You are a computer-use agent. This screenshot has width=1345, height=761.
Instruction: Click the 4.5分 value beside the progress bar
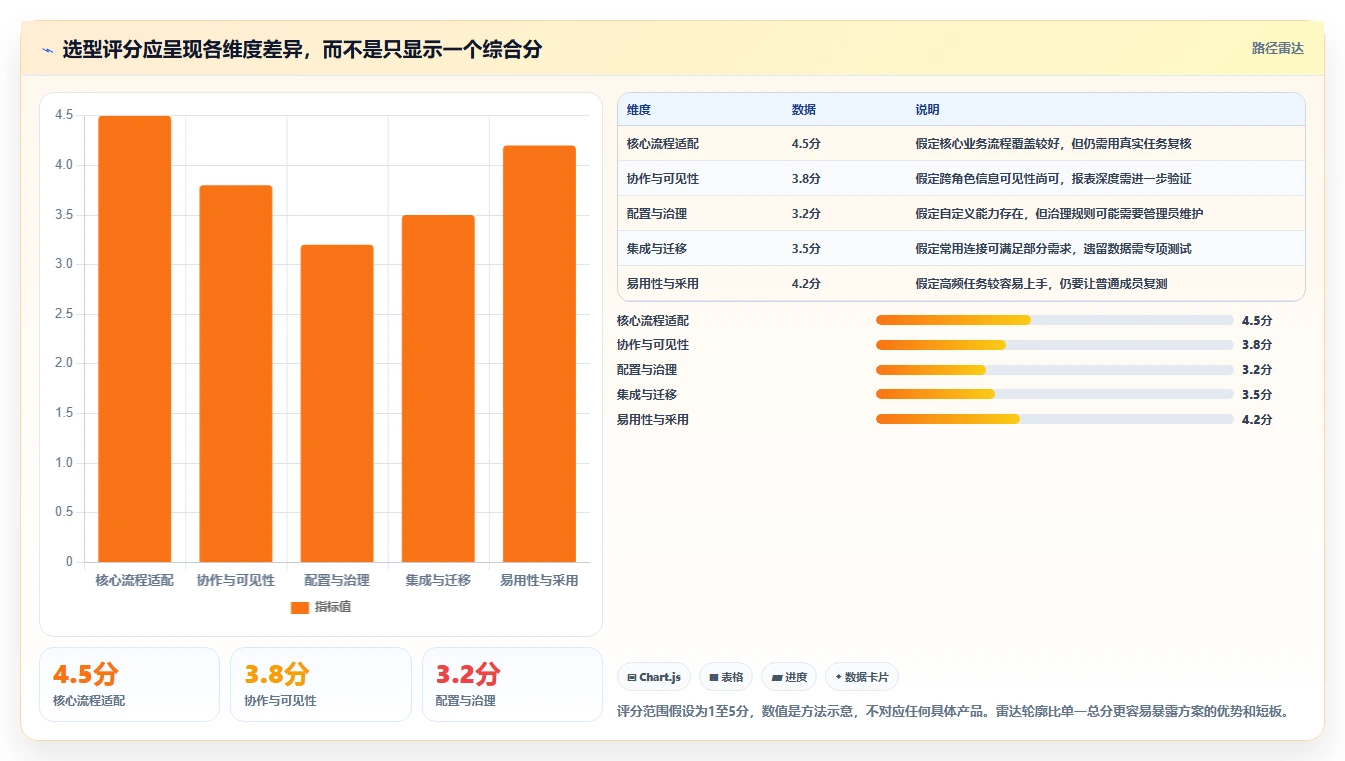pyautogui.click(x=1257, y=320)
